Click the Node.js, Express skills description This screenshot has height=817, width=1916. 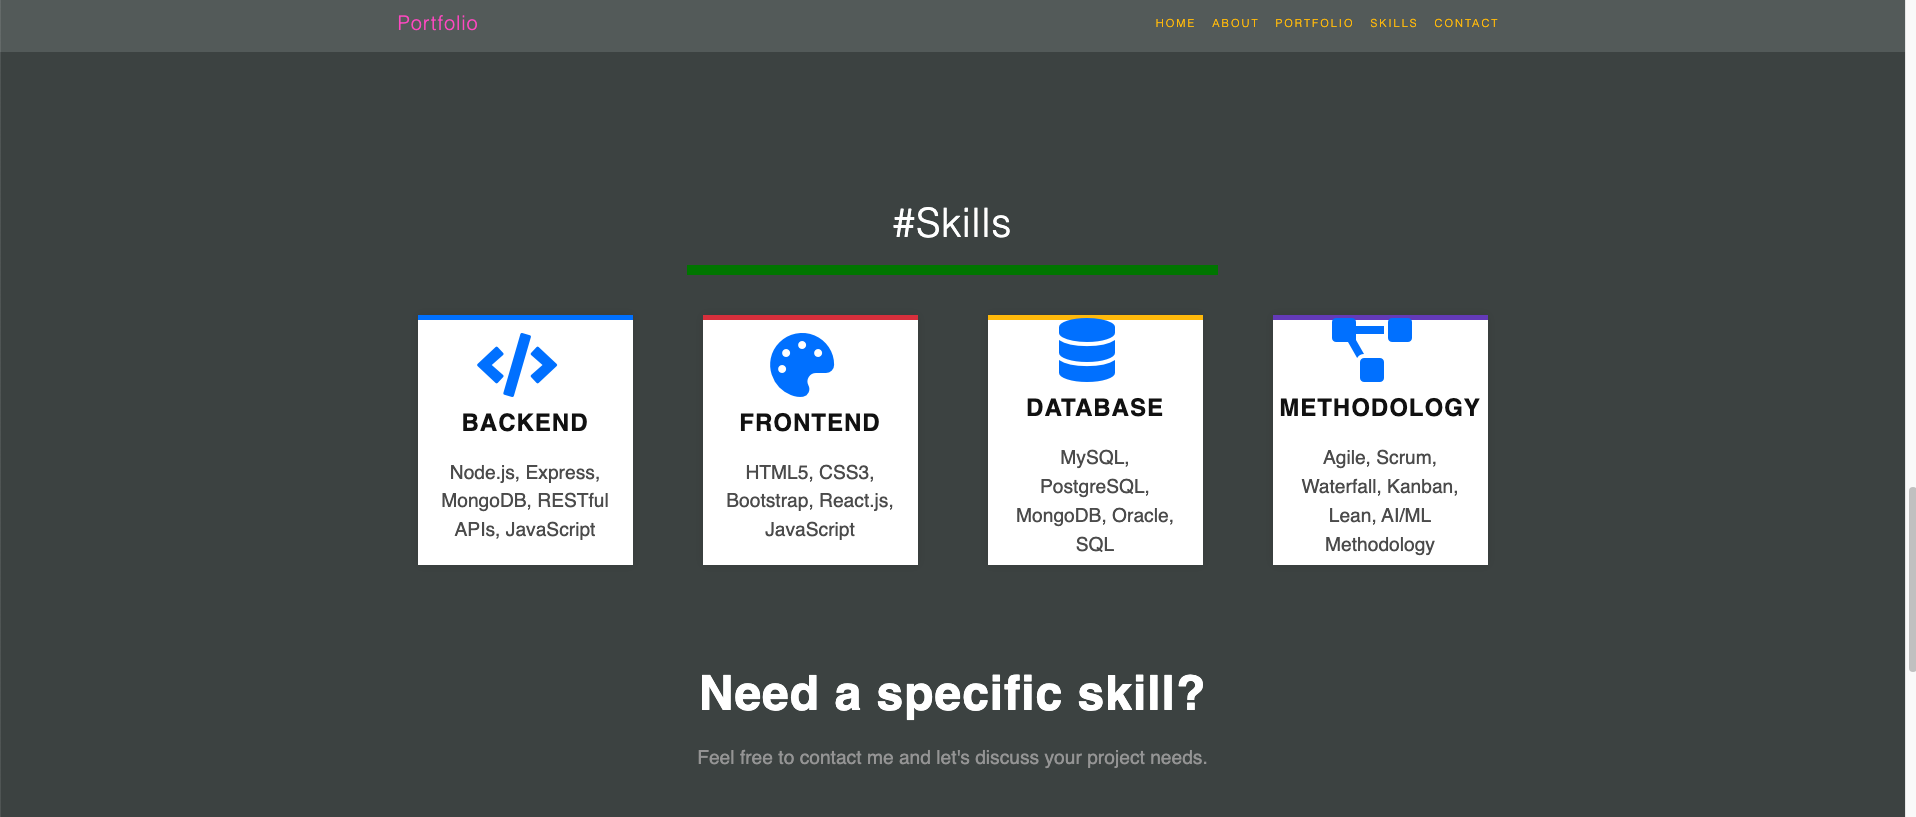(x=525, y=501)
